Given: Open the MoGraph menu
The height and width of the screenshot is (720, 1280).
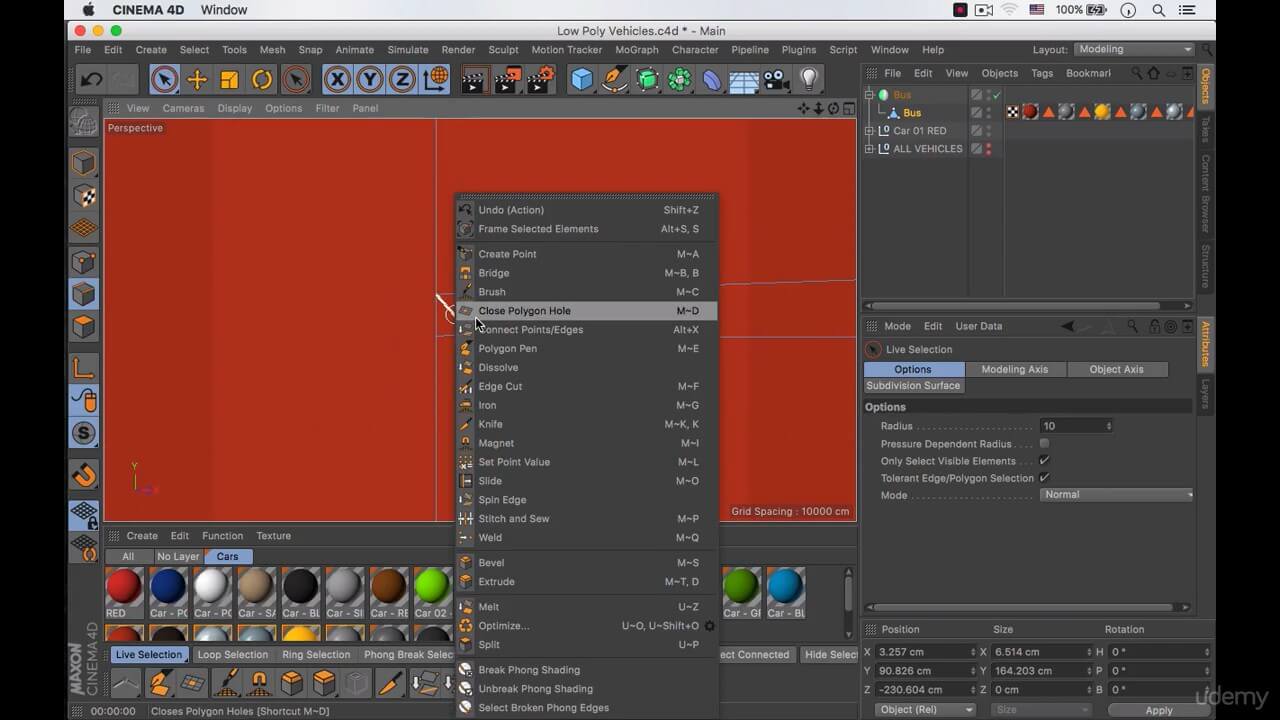Looking at the screenshot, I should coord(636,50).
